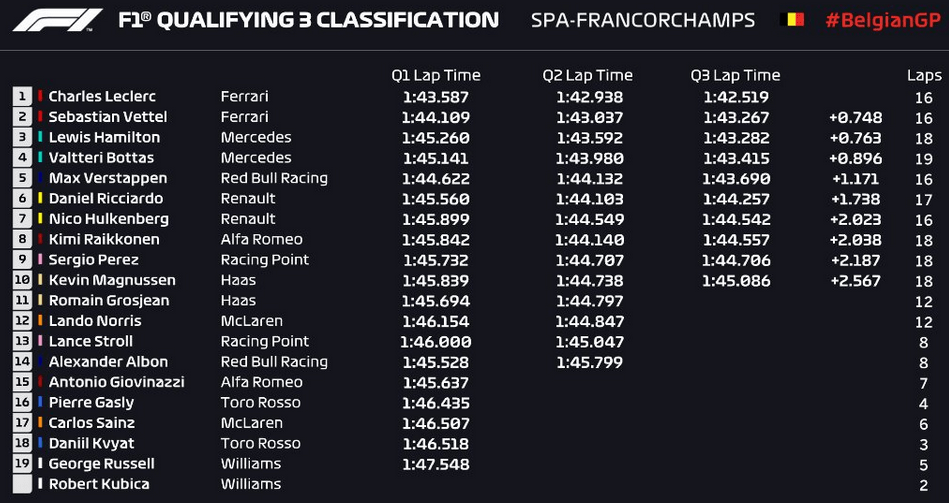Click George Russell's Q1 time 1:47.548
949x503 pixels.
tap(436, 464)
